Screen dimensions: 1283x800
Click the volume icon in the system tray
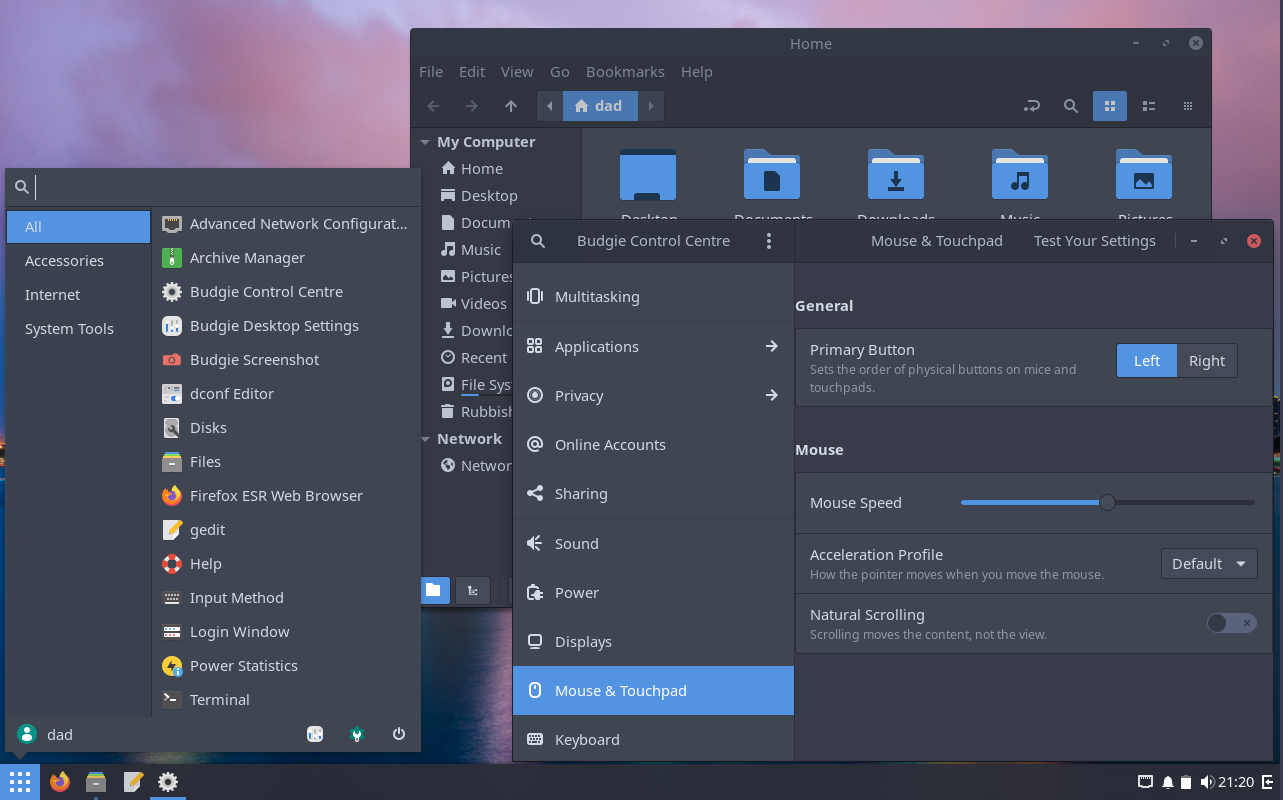(1207, 782)
